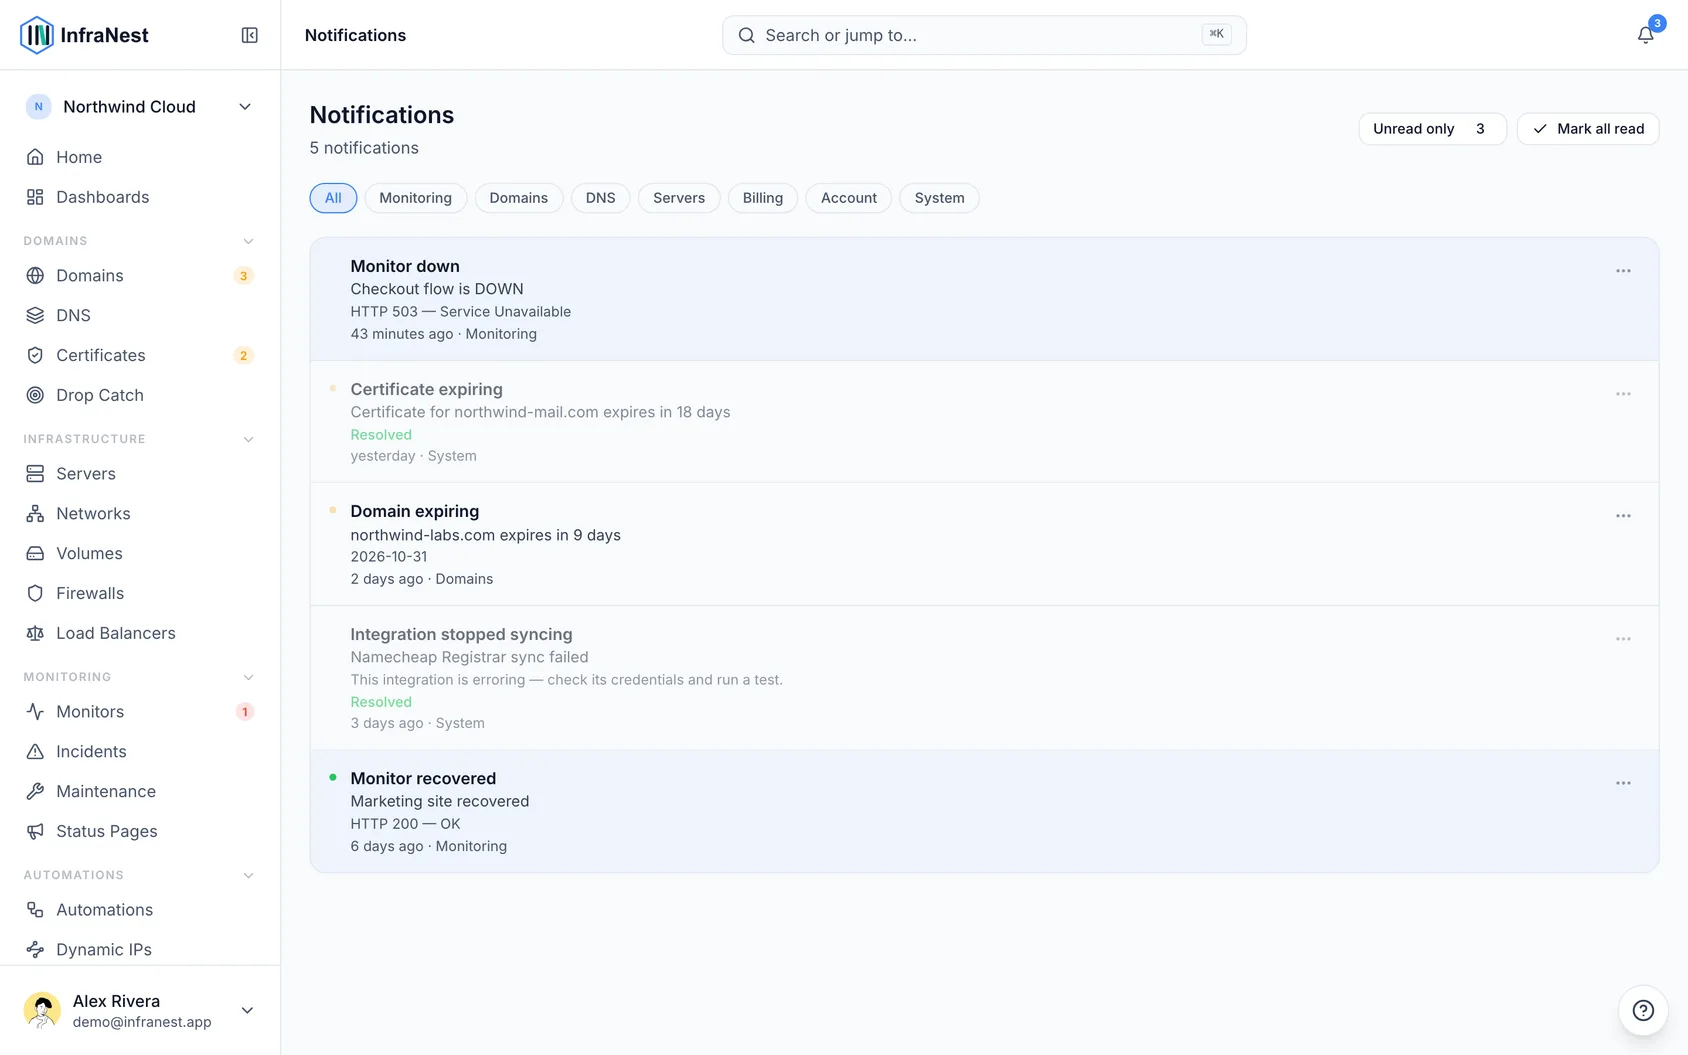Click the Dashboards grid icon

click(35, 197)
